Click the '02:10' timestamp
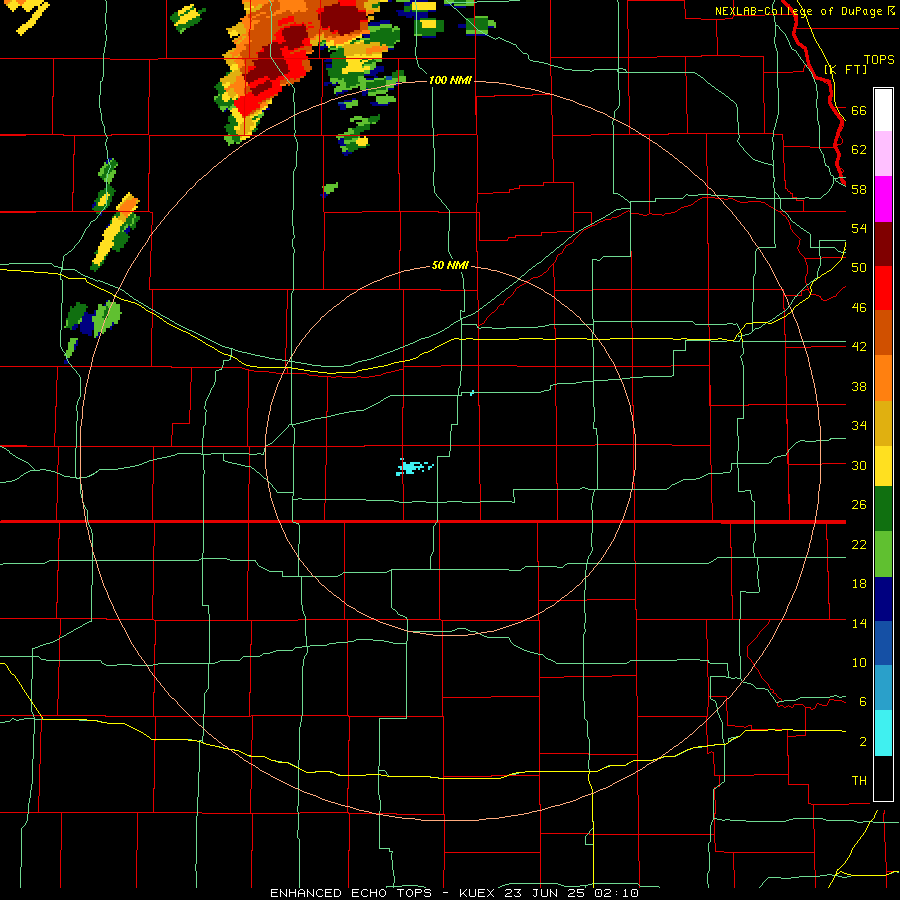 (x=616, y=893)
